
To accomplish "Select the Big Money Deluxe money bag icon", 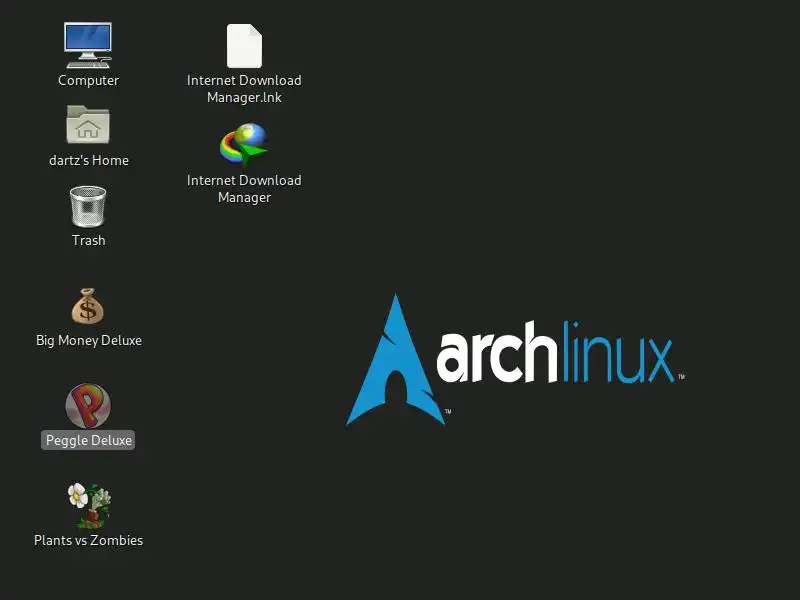I will tap(88, 306).
